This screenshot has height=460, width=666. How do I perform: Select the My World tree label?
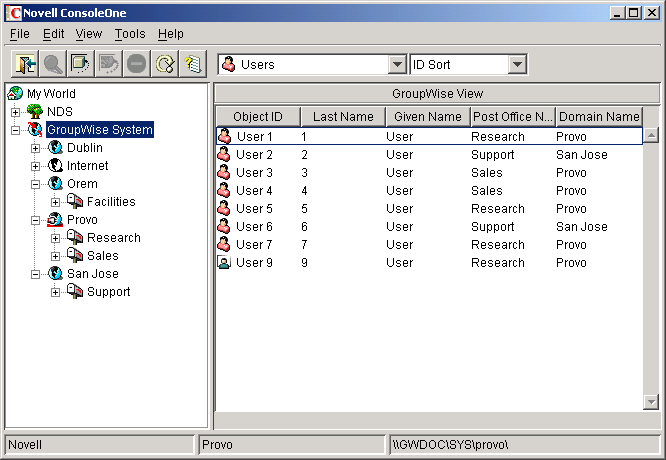51,93
